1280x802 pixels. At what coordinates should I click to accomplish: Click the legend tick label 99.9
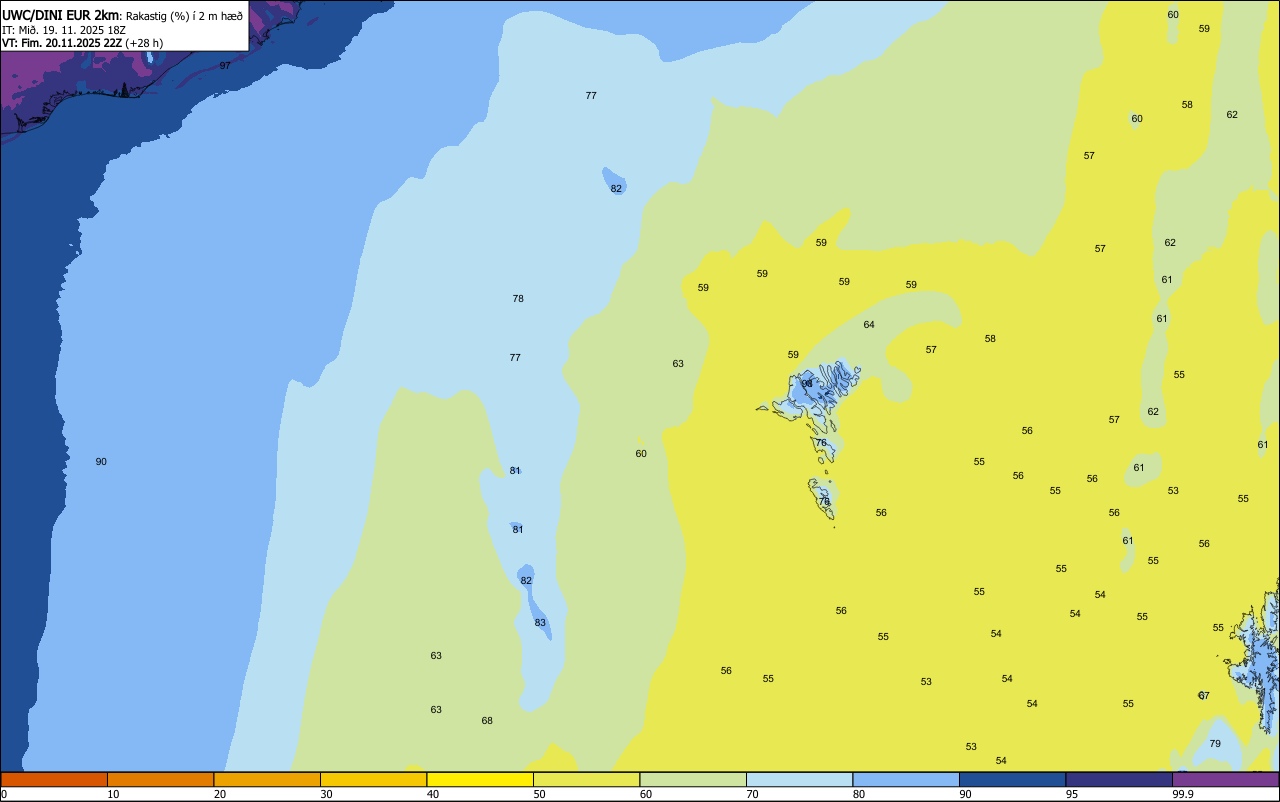(x=1183, y=794)
